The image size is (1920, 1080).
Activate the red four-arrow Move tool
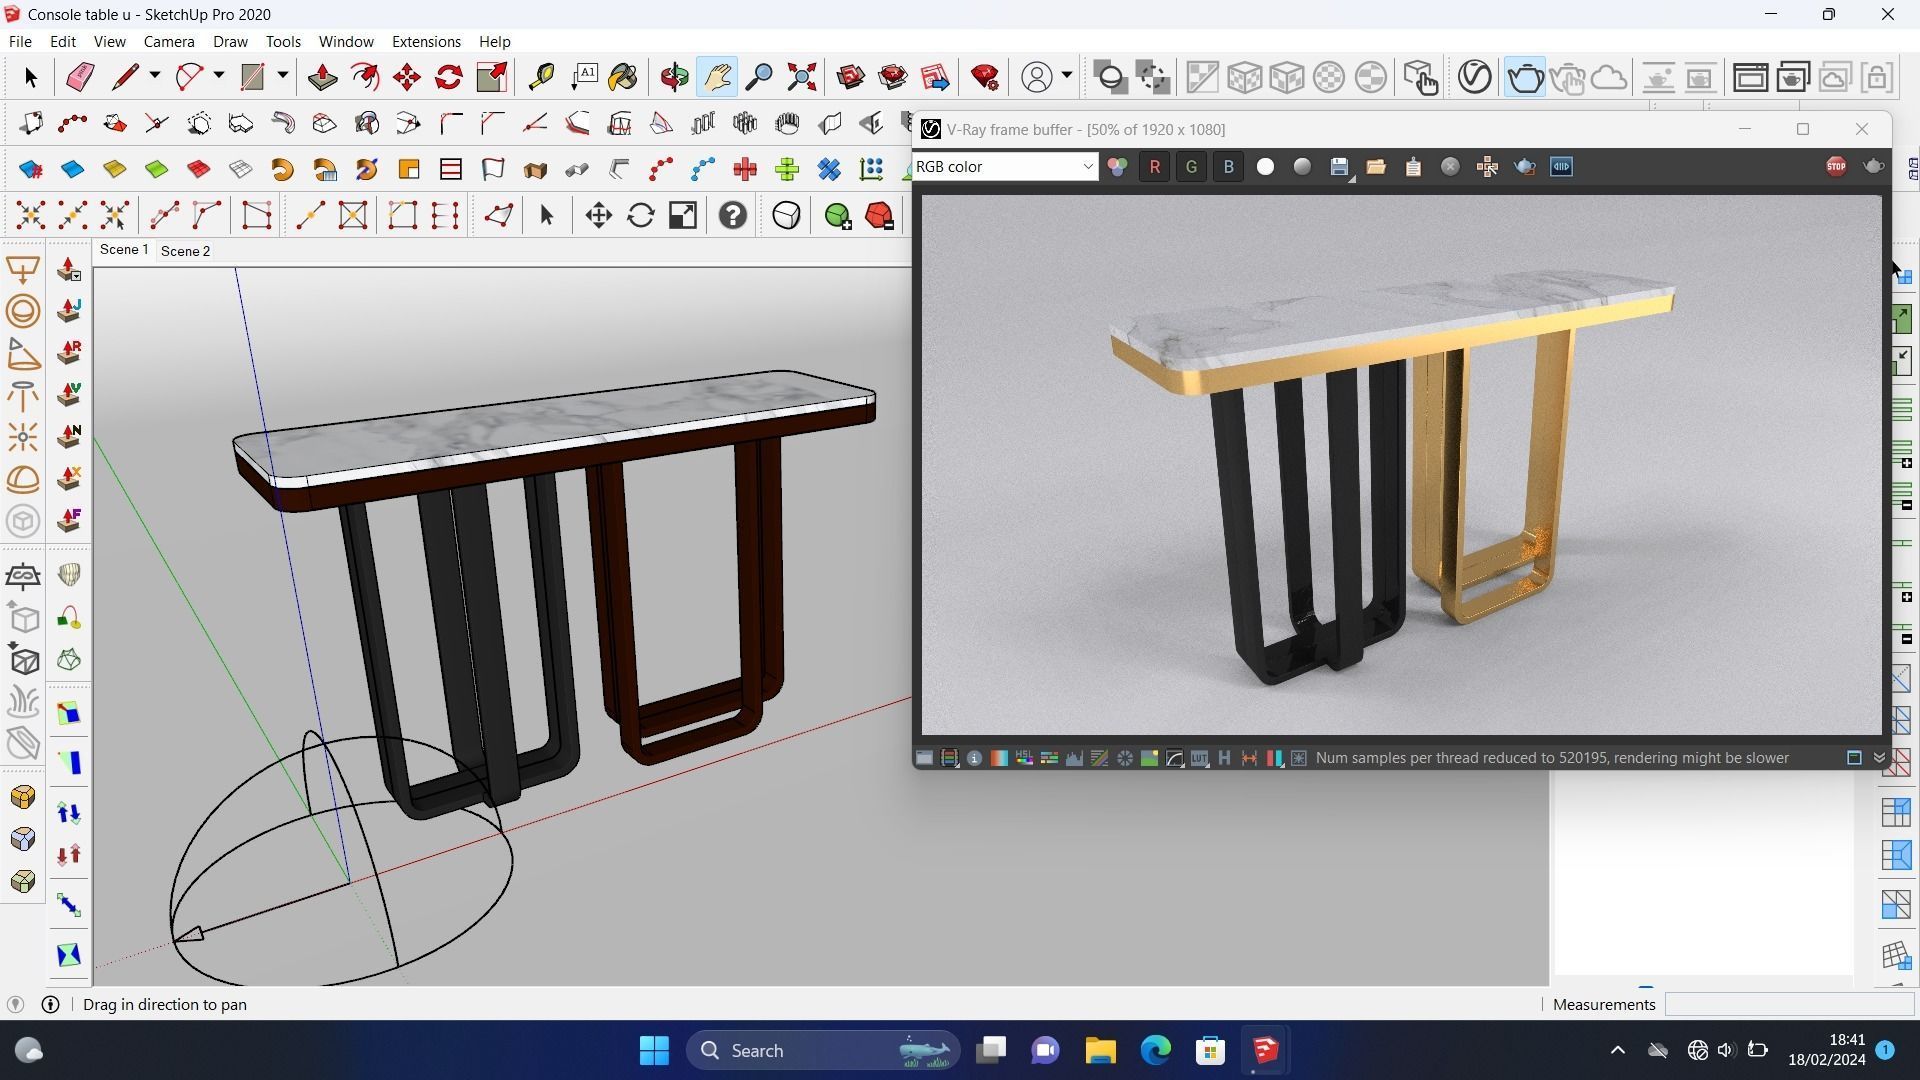coord(407,77)
